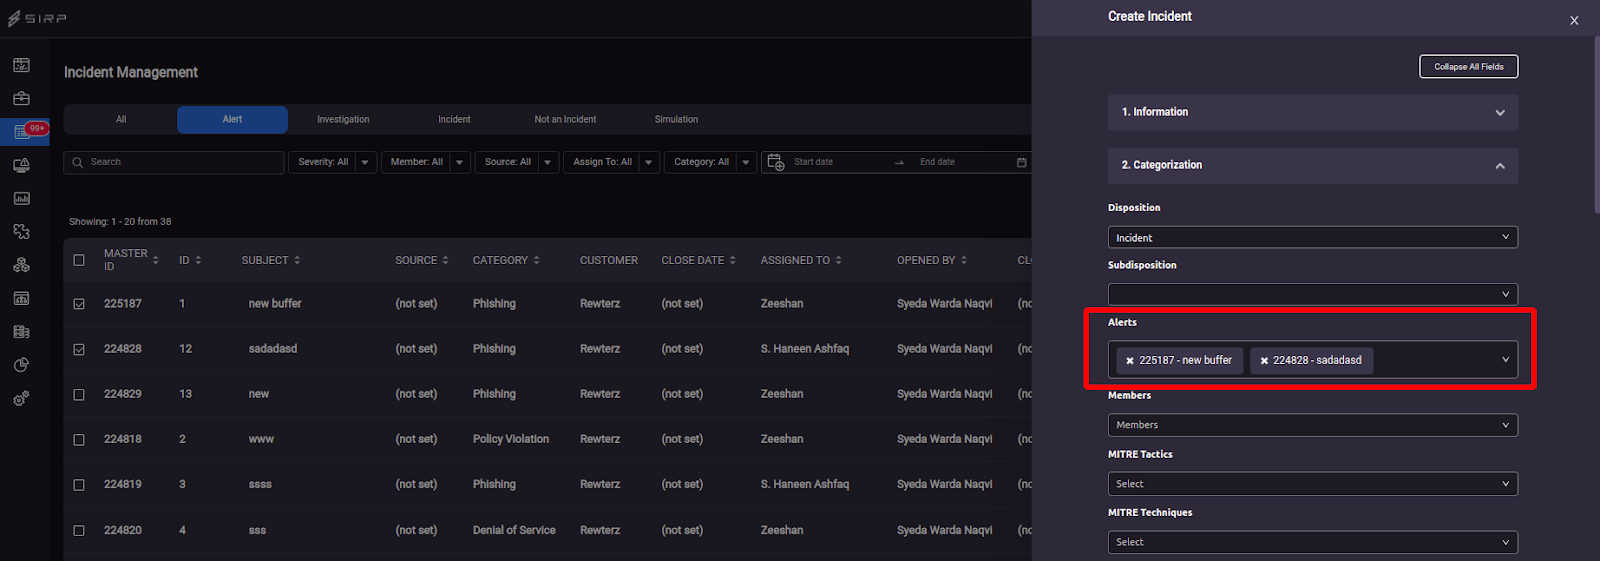The height and width of the screenshot is (561, 1600).
Task: Click the Collapse All Fields button
Action: 1468,67
